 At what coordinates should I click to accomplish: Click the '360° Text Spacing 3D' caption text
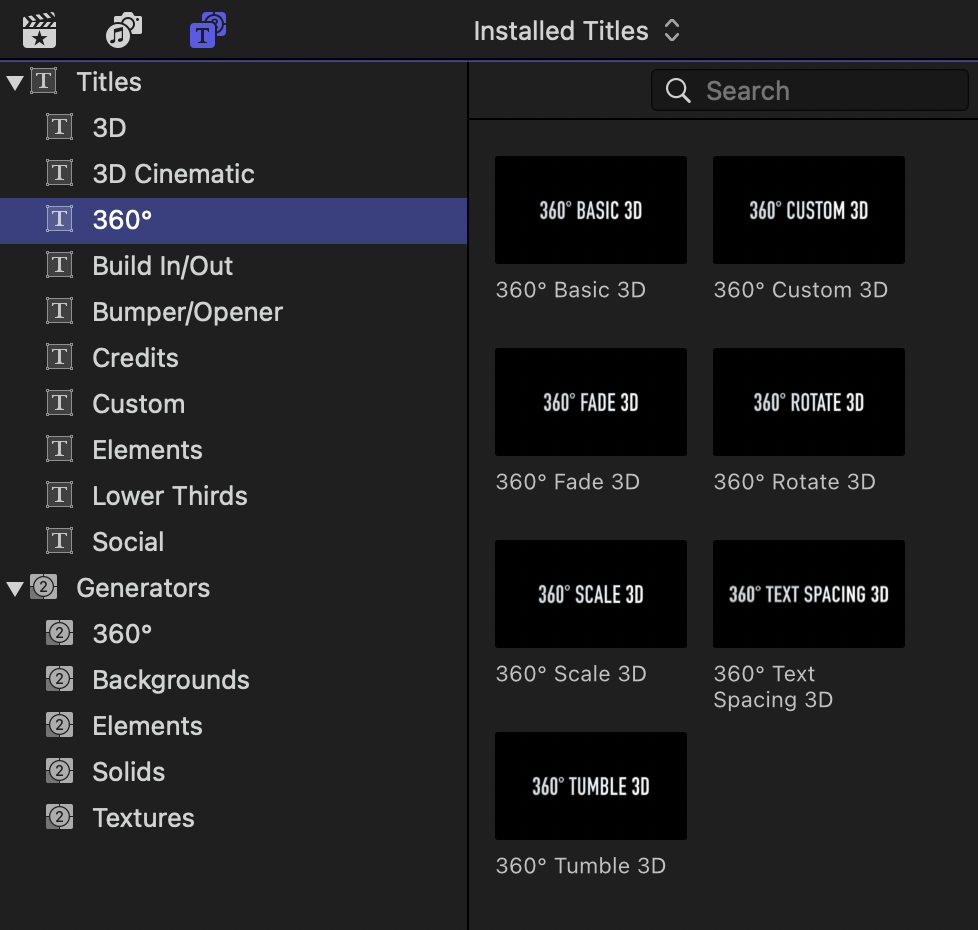(773, 687)
